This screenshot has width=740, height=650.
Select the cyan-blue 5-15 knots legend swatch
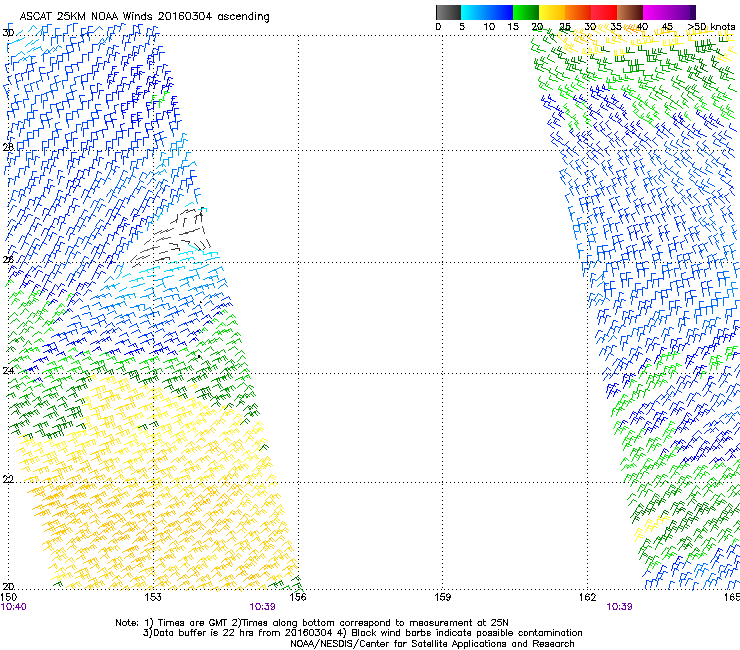point(487,12)
